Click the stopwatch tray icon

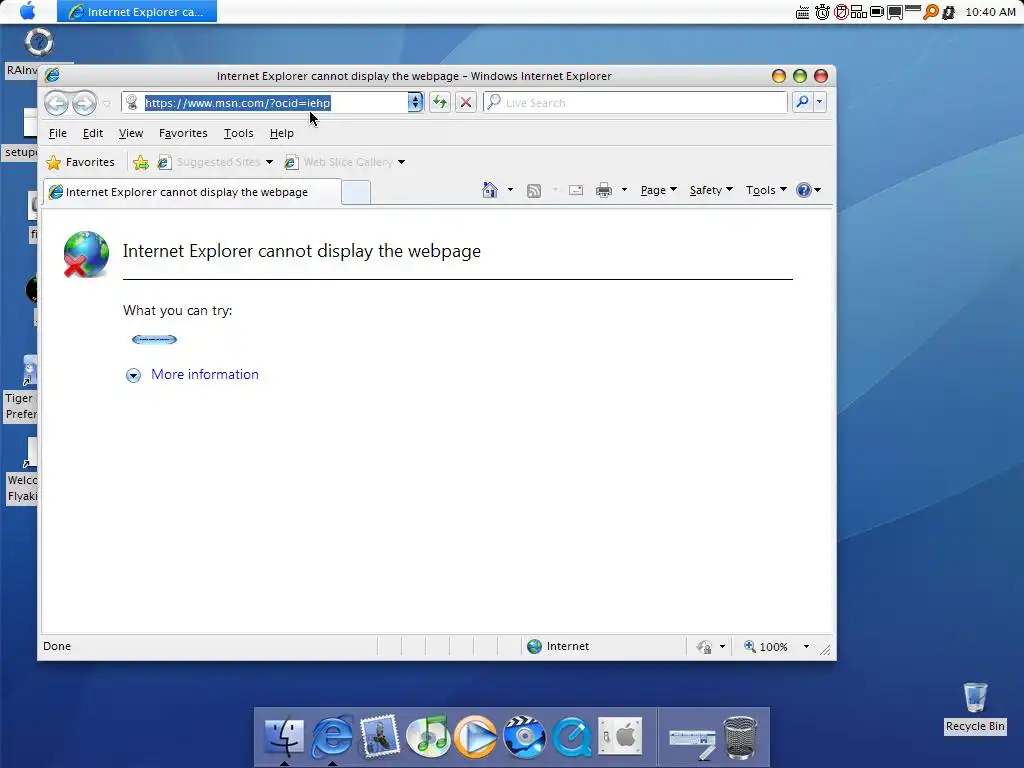point(822,12)
